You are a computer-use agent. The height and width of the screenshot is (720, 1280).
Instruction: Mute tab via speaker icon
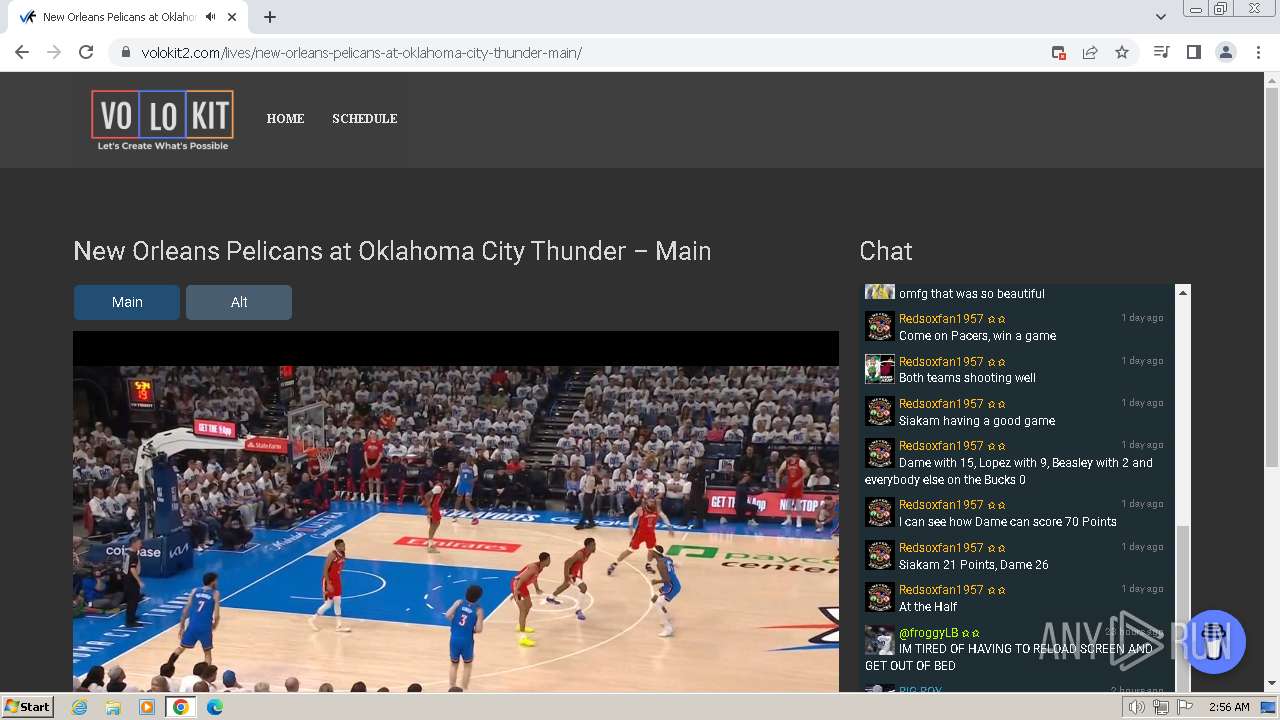210,17
